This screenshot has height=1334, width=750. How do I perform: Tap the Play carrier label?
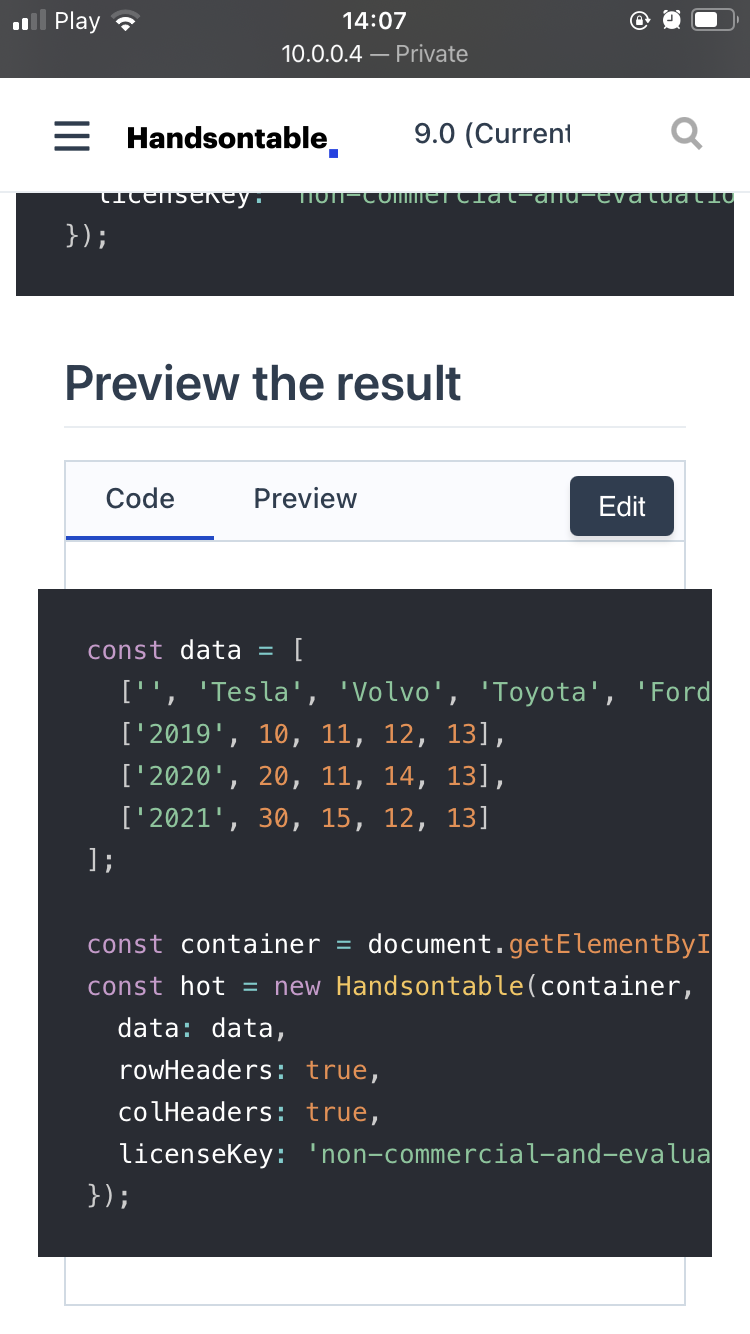(x=78, y=19)
